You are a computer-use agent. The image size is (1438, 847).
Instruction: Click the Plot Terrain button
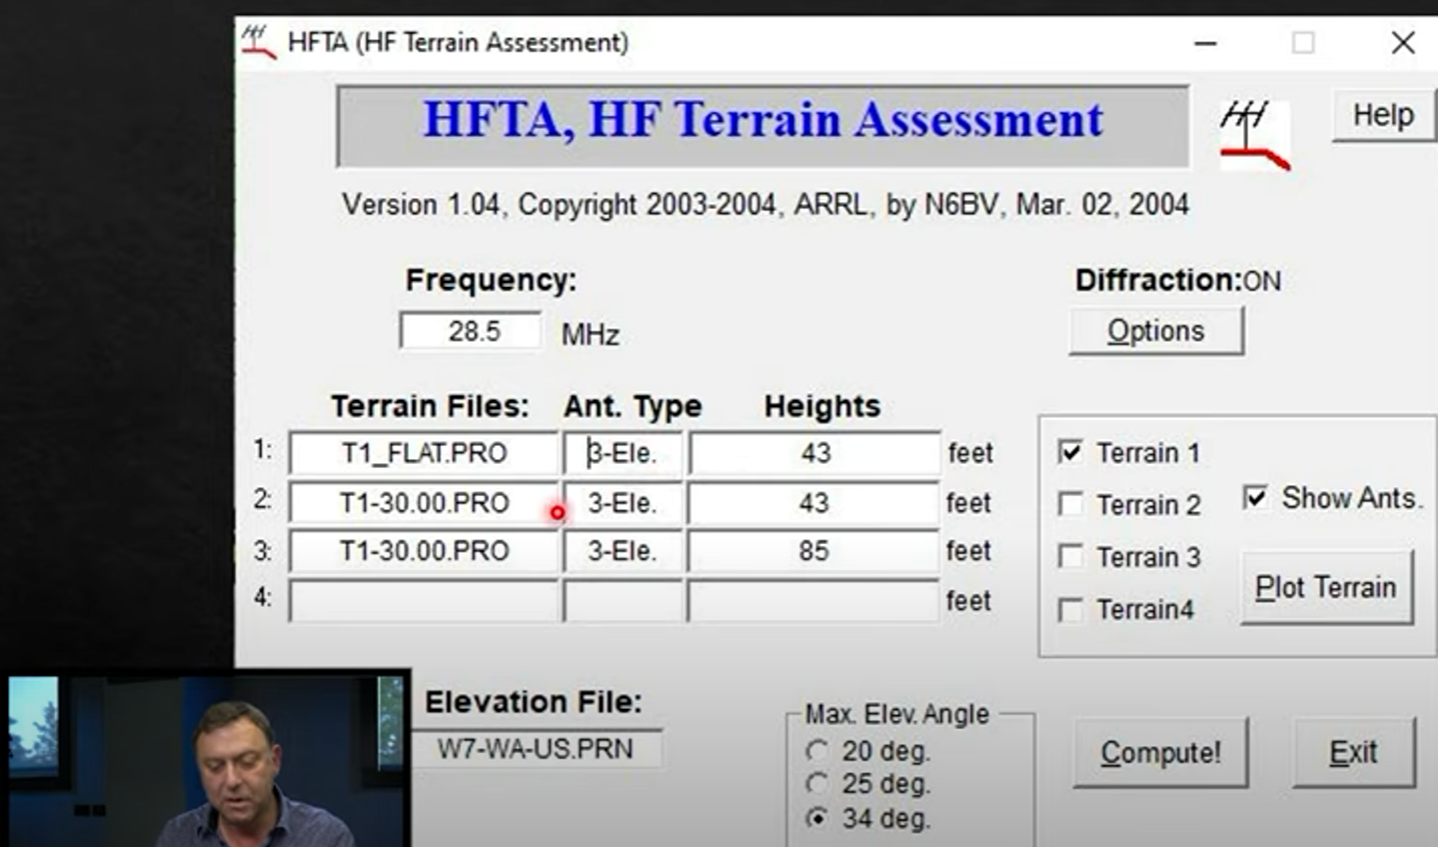[x=1326, y=587]
